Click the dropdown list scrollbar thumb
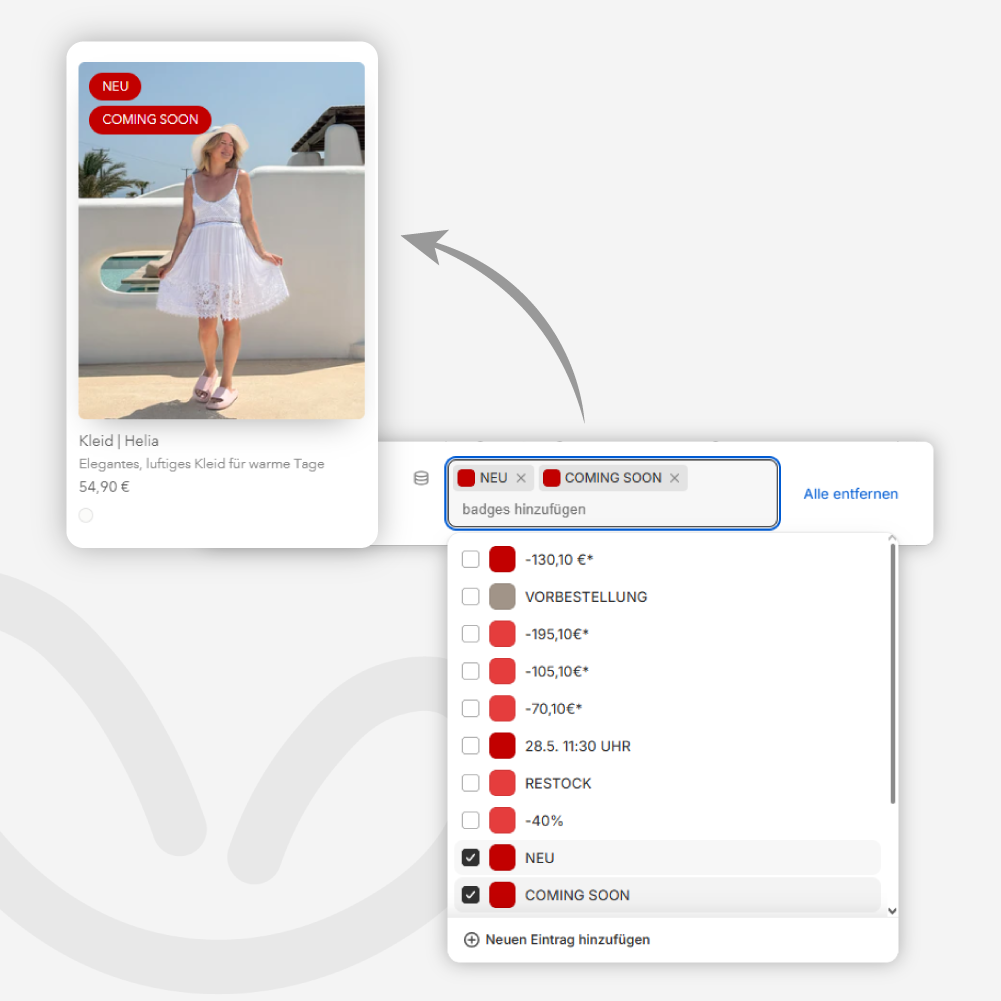Viewport: 1001px width, 1001px height. click(x=892, y=674)
